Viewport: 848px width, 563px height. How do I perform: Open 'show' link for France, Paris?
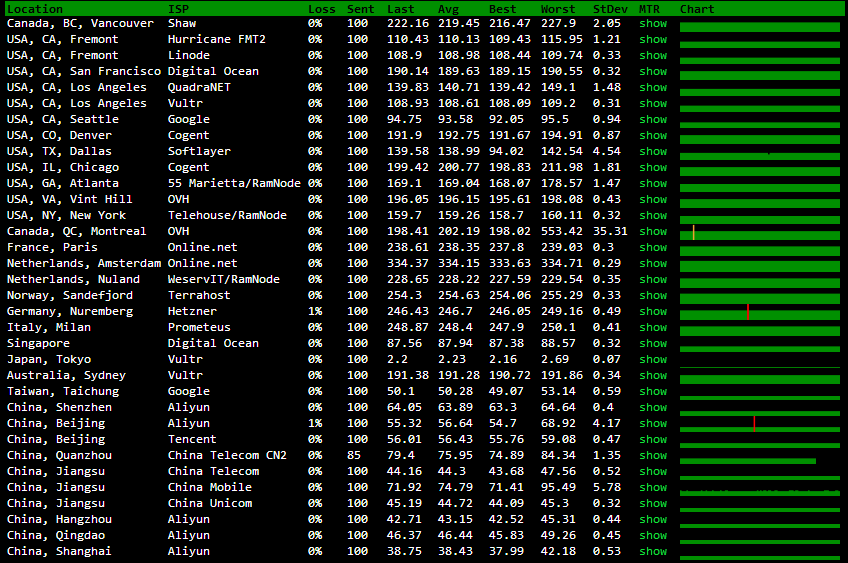point(653,248)
